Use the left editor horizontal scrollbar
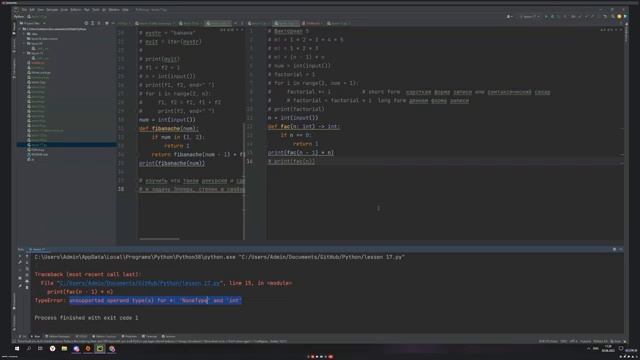The width and height of the screenshot is (640, 360). point(160,239)
